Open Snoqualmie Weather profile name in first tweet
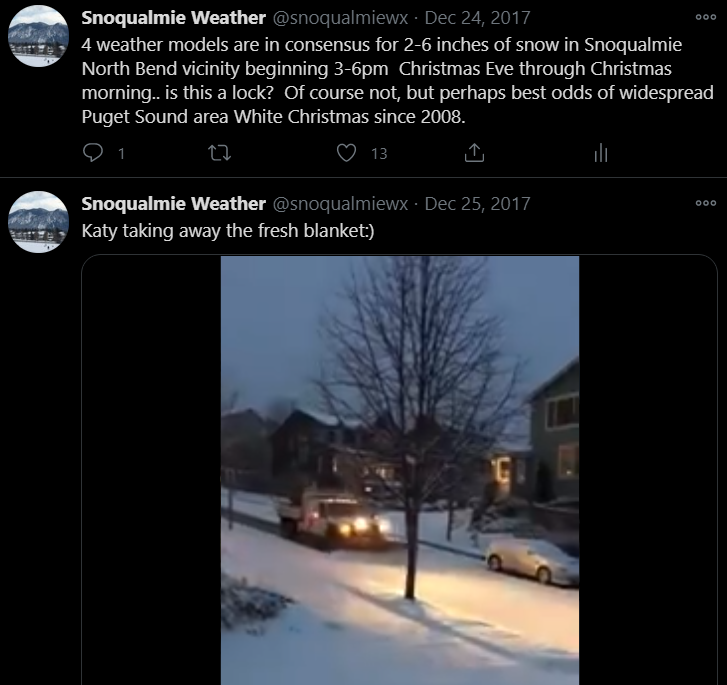The image size is (727, 685). click(x=173, y=18)
